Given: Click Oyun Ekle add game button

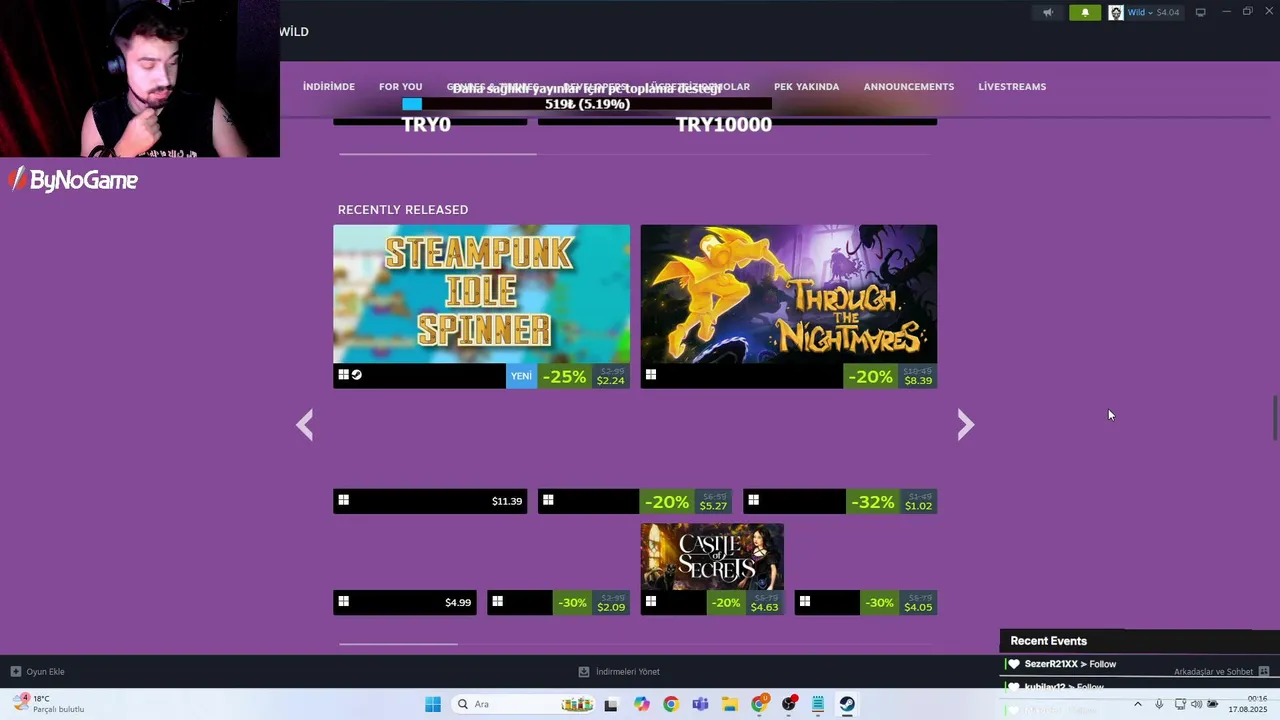Looking at the screenshot, I should (38, 672).
